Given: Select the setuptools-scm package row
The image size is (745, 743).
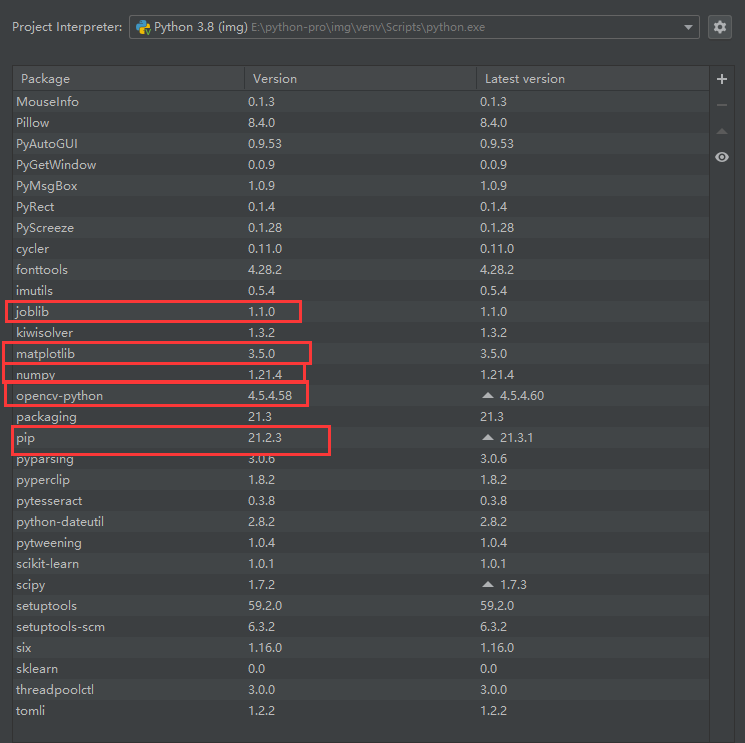Looking at the screenshot, I should point(361,627).
